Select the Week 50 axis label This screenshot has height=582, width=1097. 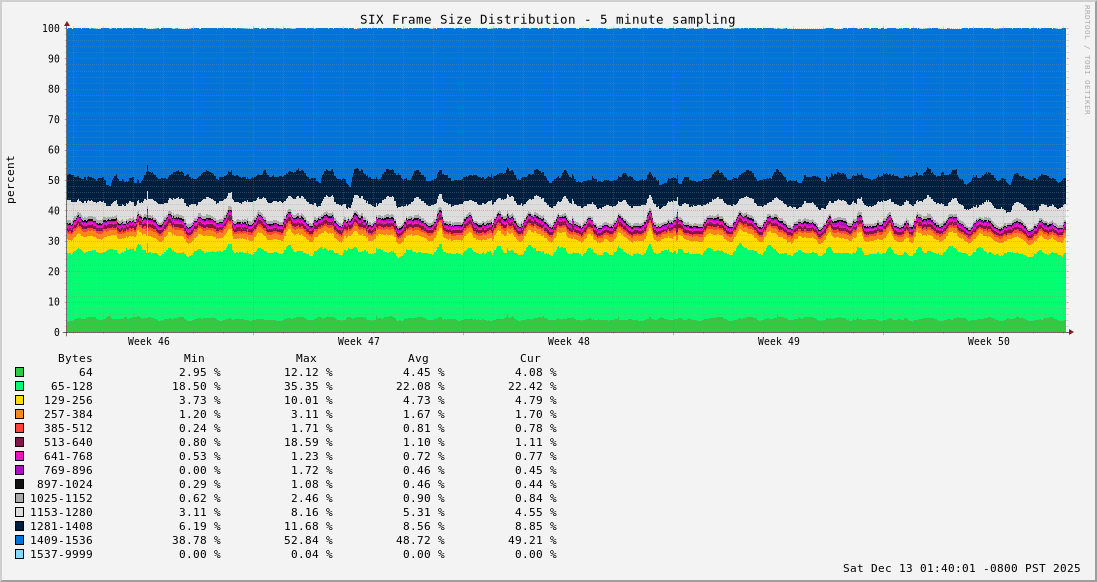[989, 342]
